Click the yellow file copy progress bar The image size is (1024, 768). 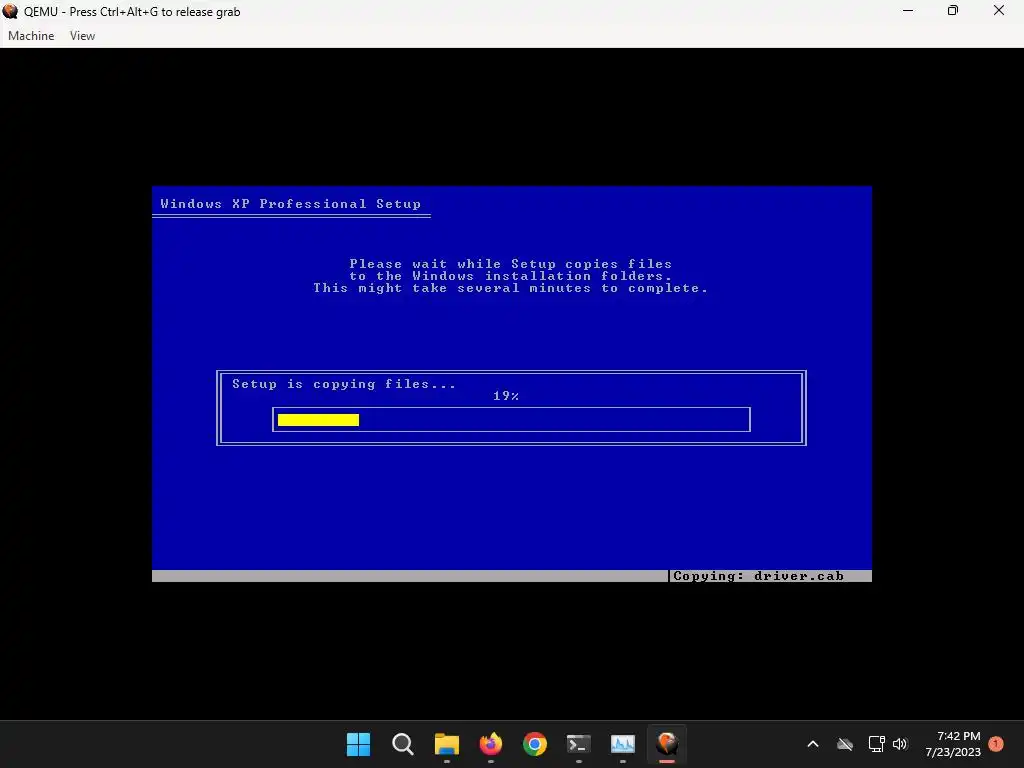(x=318, y=420)
